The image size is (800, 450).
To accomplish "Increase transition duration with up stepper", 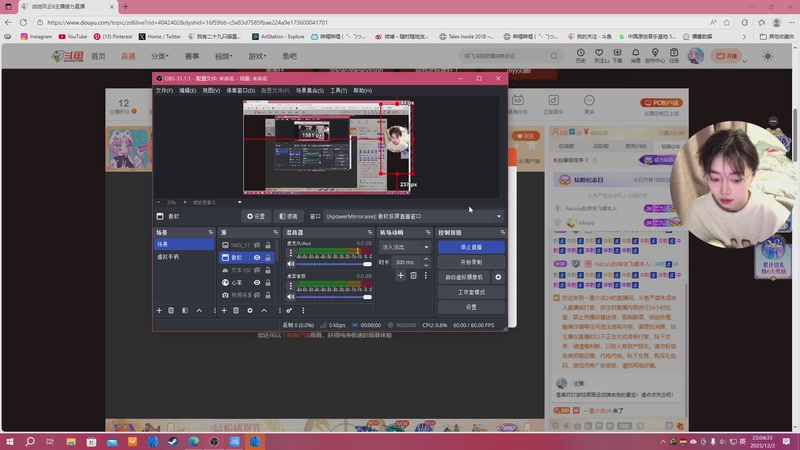I will (x=426, y=259).
